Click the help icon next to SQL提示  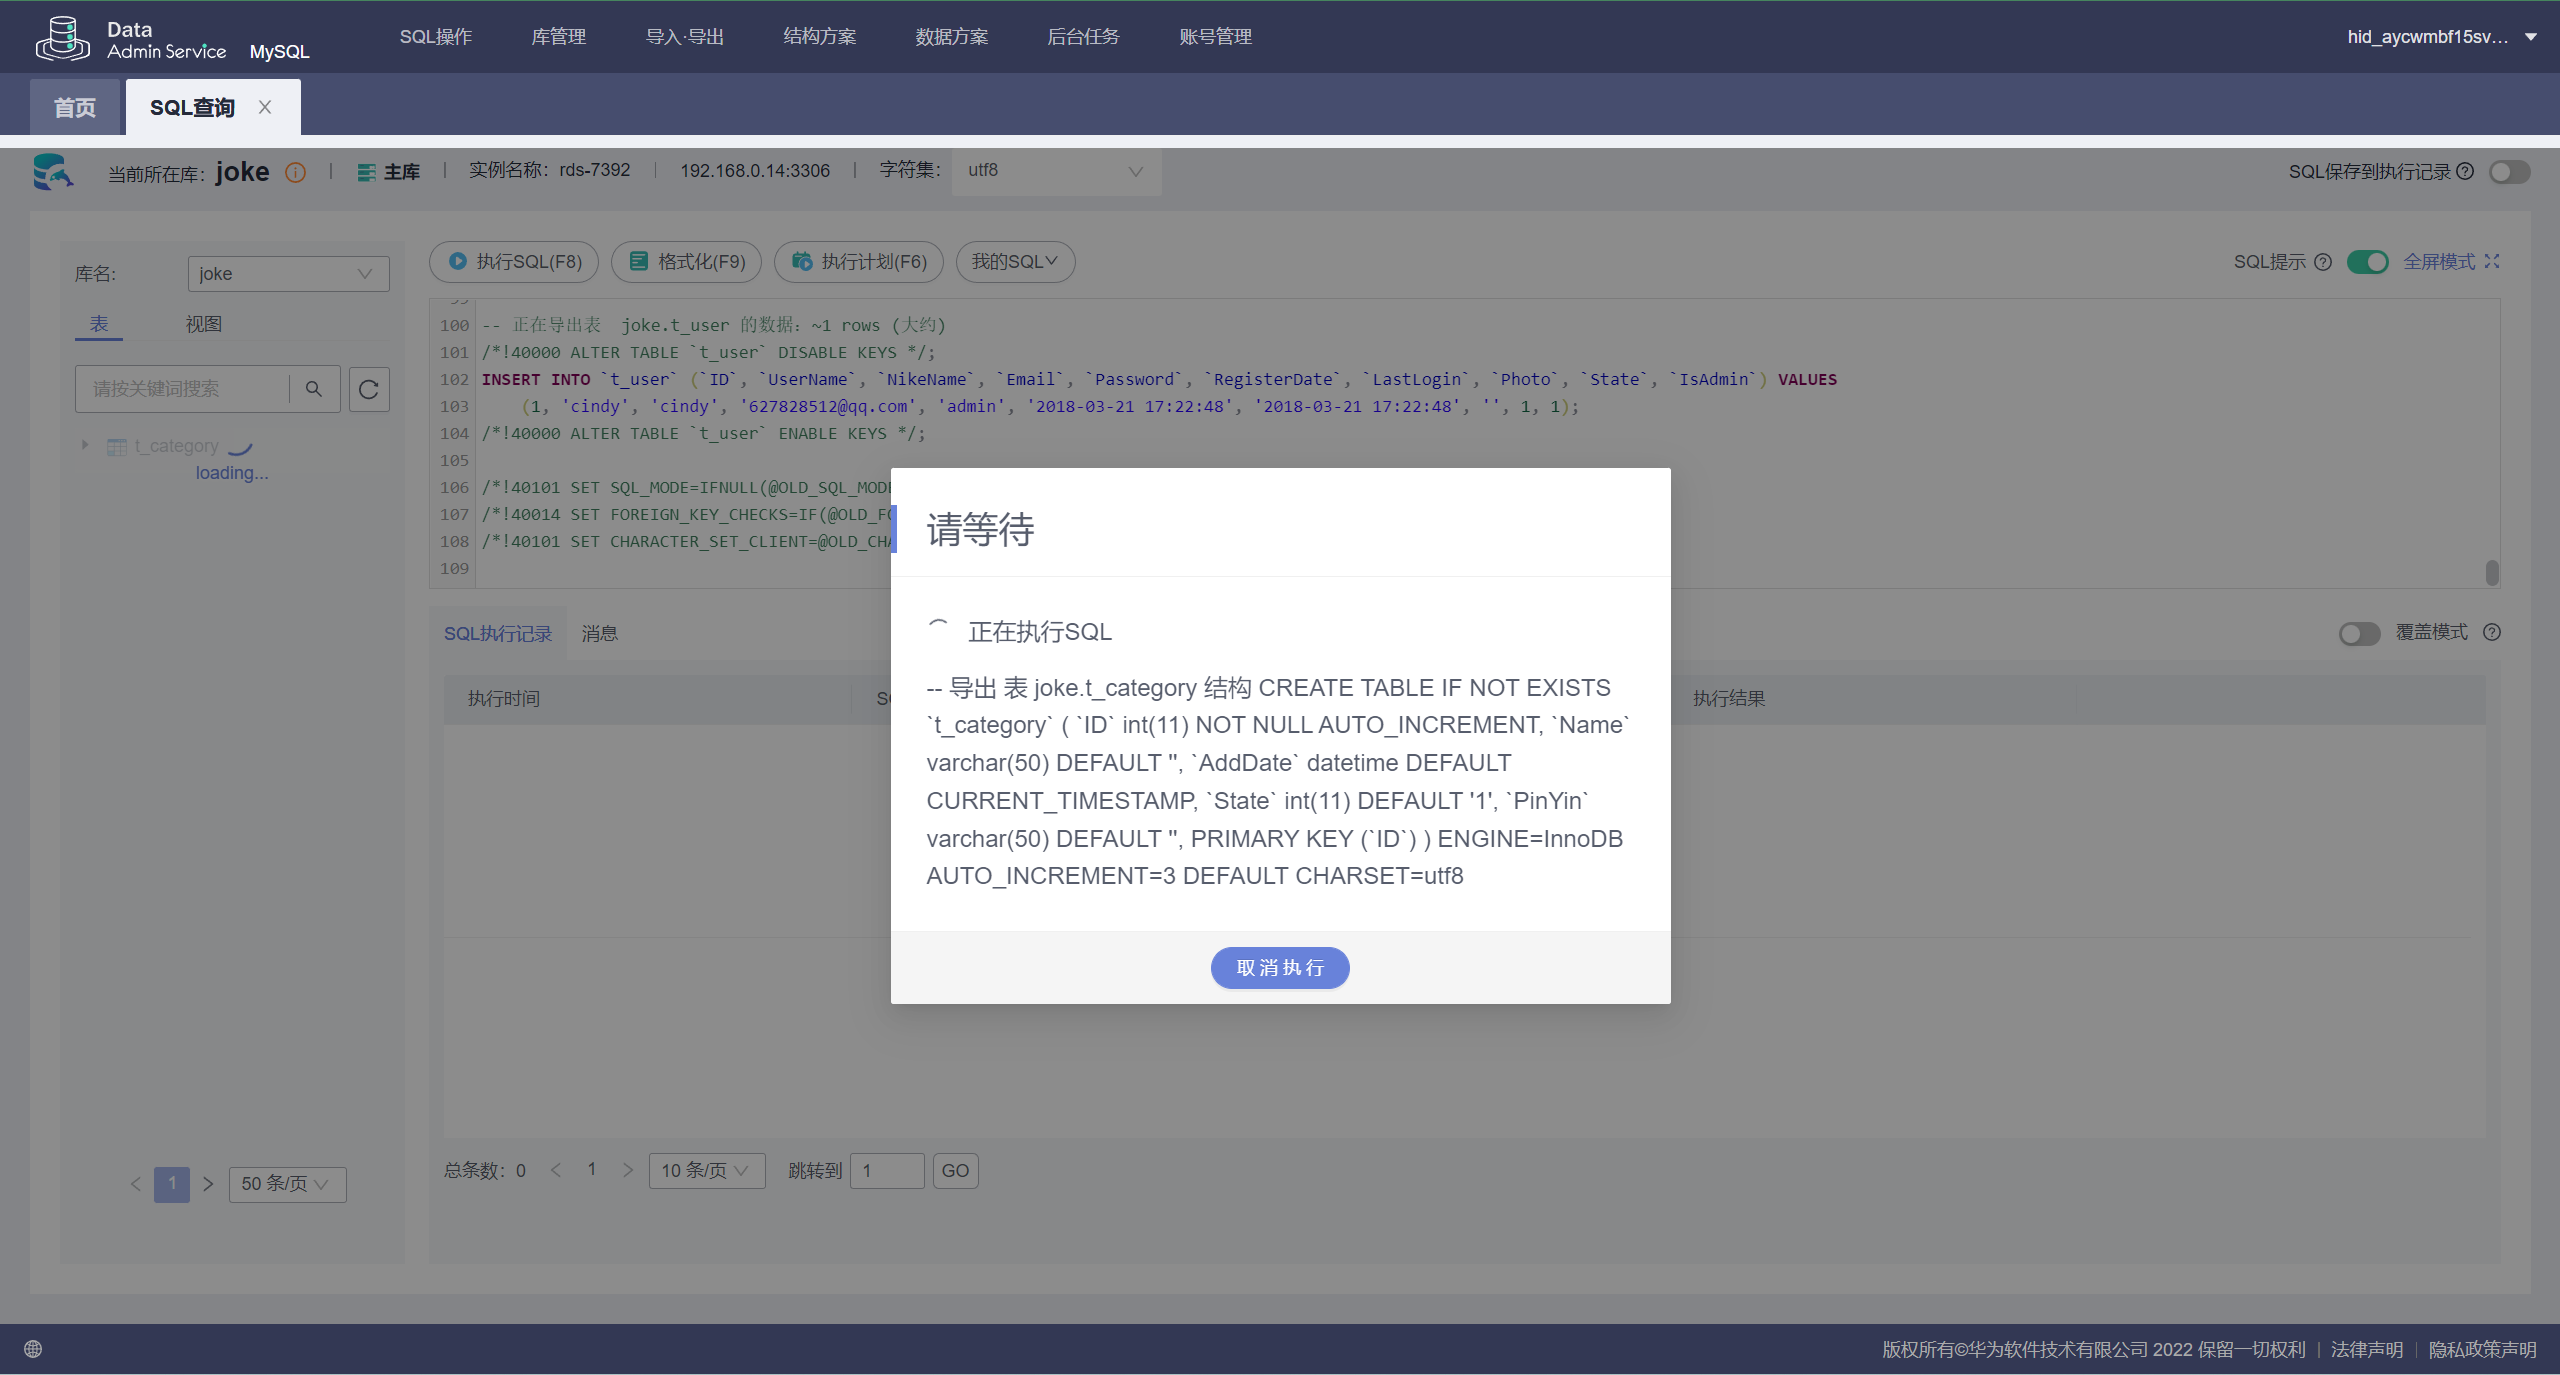click(x=2323, y=262)
